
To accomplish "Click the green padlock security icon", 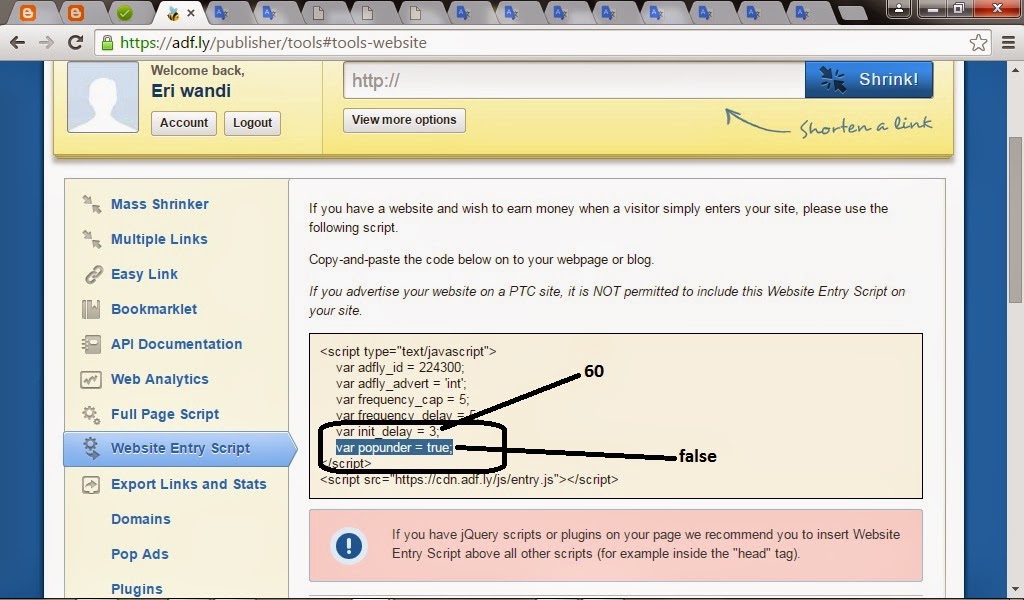I will coord(108,42).
